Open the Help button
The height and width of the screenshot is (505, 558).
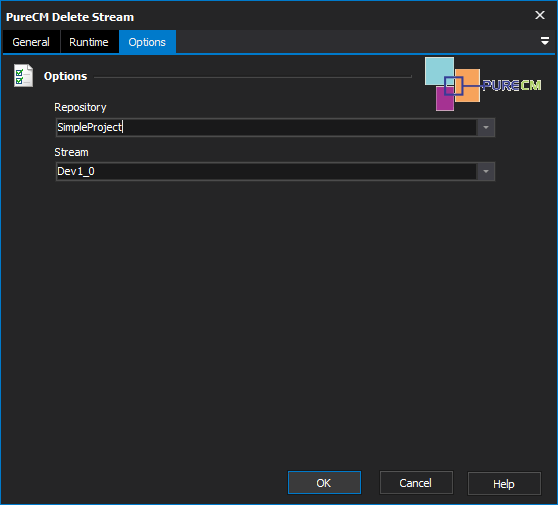[x=504, y=483]
